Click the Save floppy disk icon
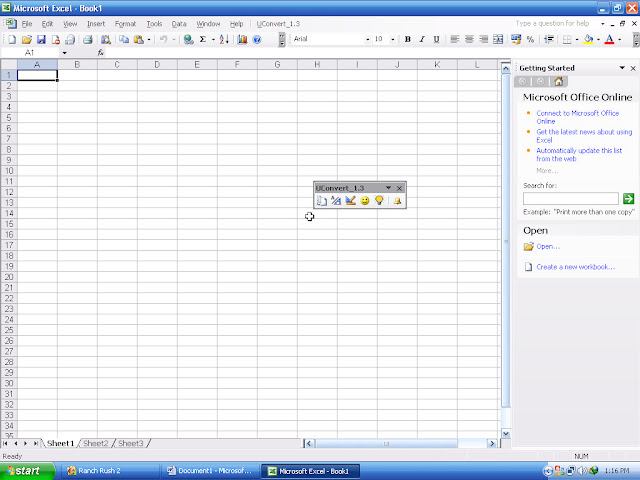 [41, 40]
